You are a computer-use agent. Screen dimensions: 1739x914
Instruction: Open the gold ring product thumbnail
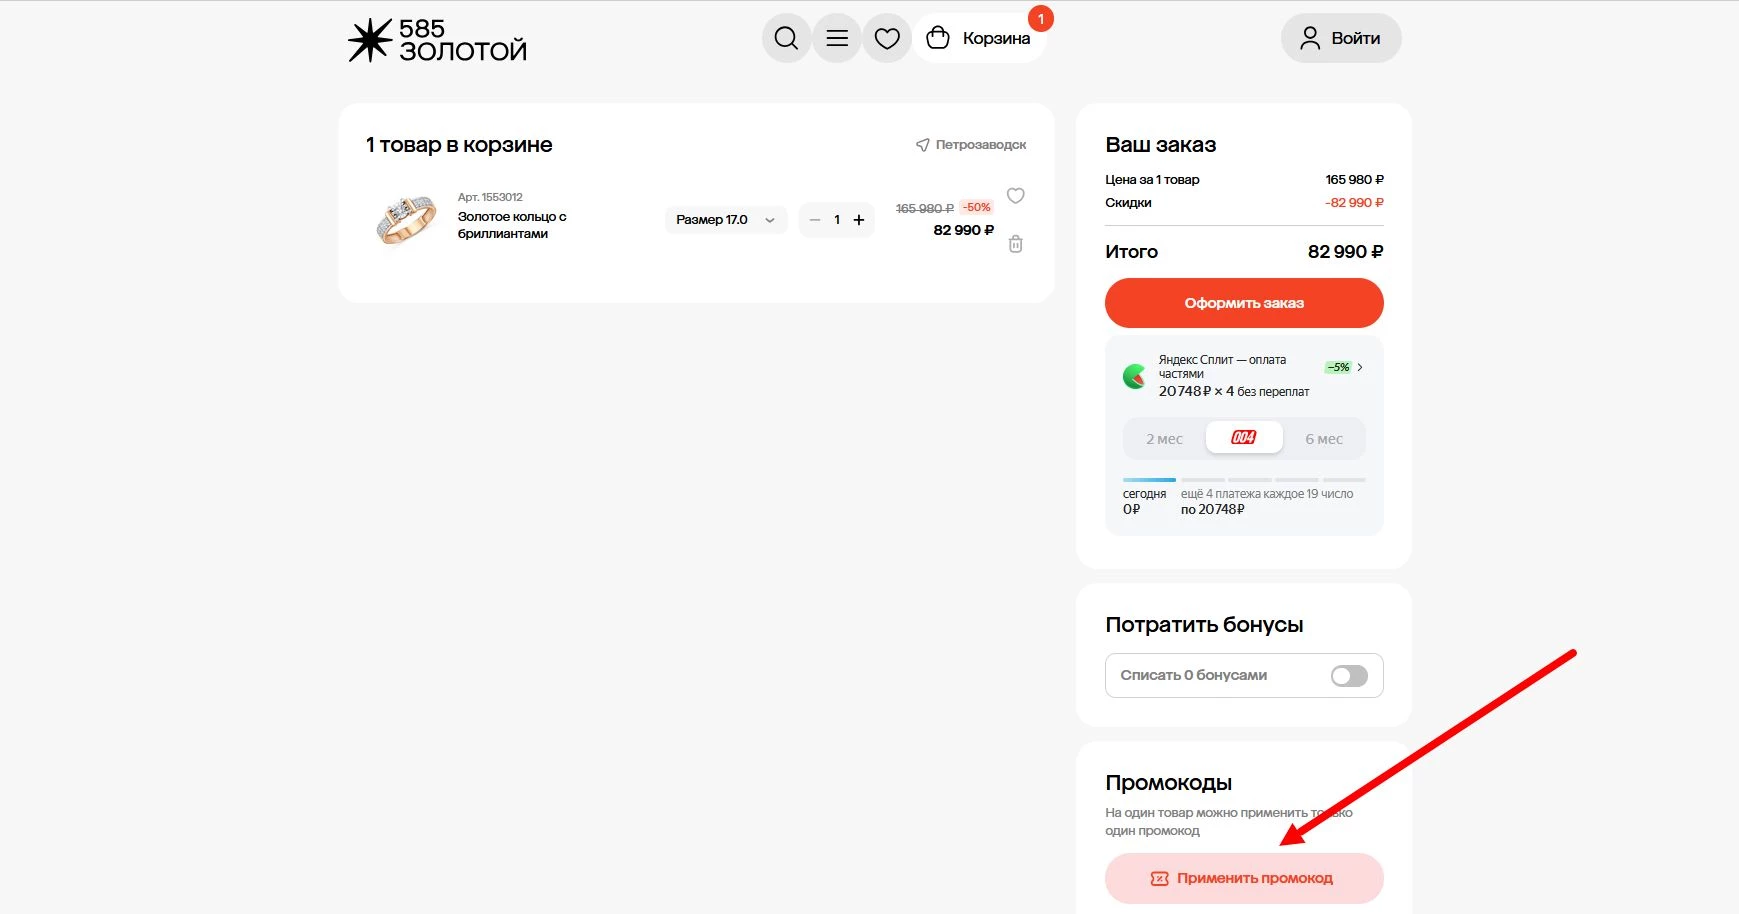pos(403,219)
